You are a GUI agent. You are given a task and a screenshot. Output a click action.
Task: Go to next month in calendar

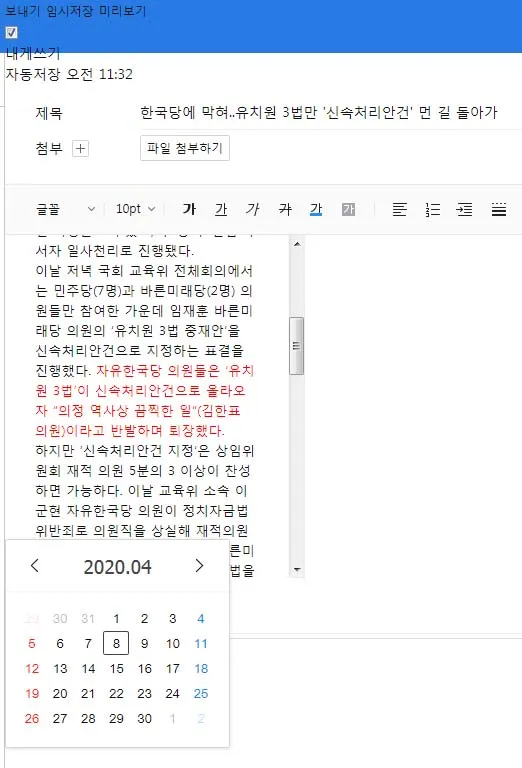[199, 566]
